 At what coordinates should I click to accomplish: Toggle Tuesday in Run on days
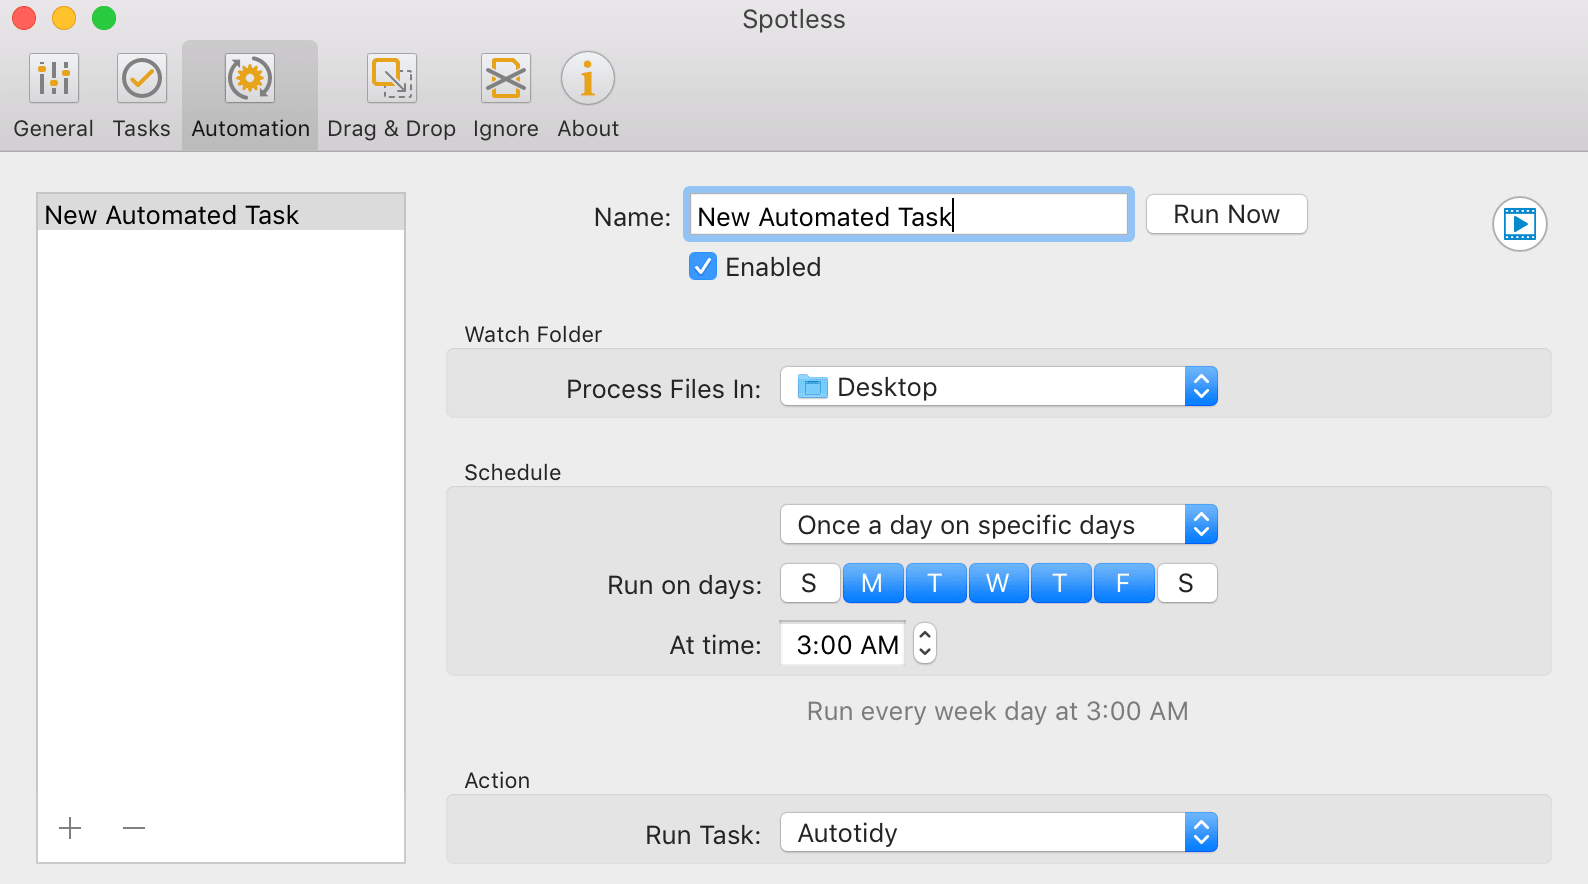[935, 583]
